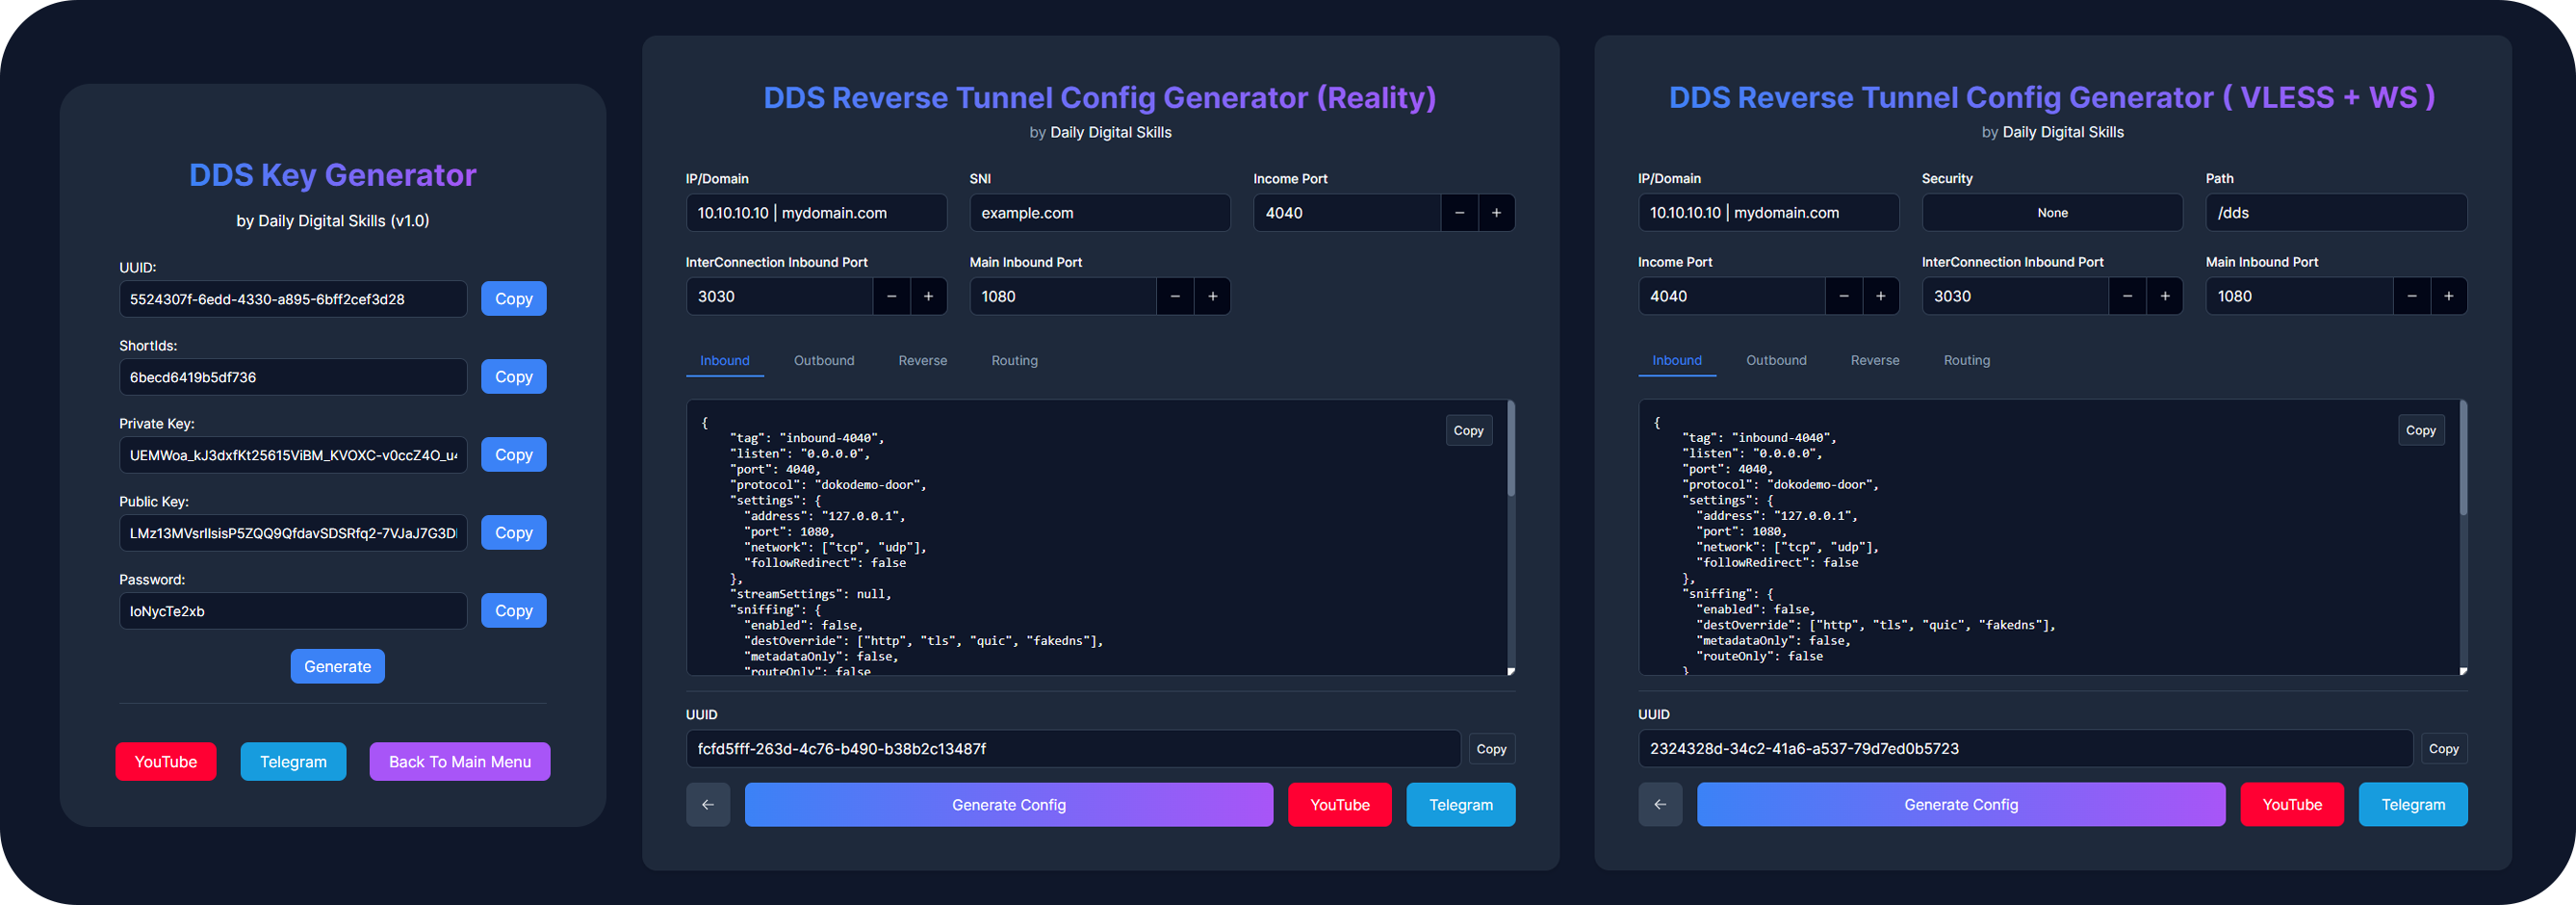Open Telegram link in Key Generator
Image resolution: width=2576 pixels, height=905 pixels.
tap(293, 762)
